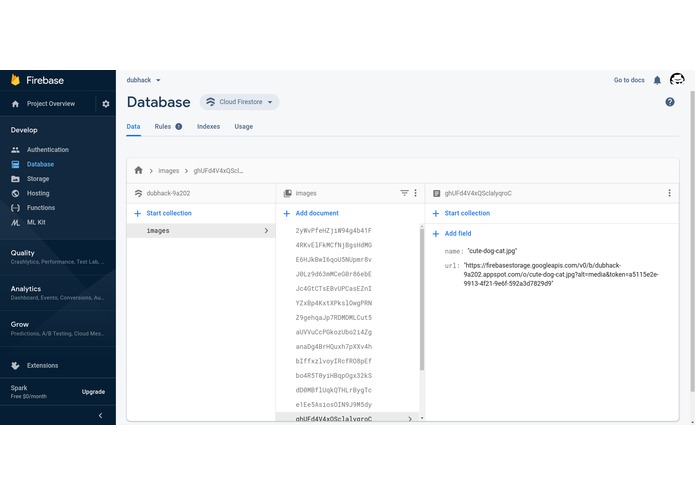Click the help question mark icon
Screen dimensions: 695x494
(670, 102)
